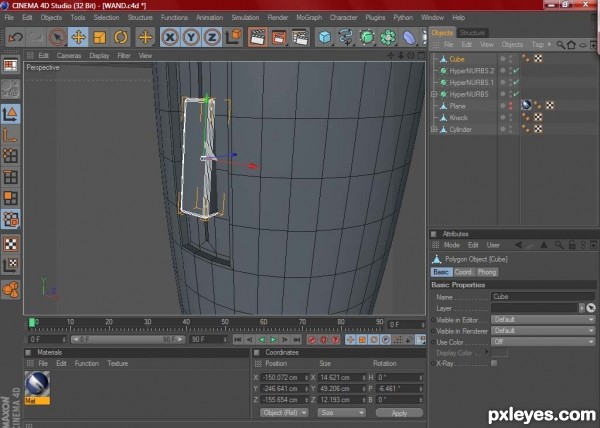Open the Simulation menu

(x=245, y=18)
